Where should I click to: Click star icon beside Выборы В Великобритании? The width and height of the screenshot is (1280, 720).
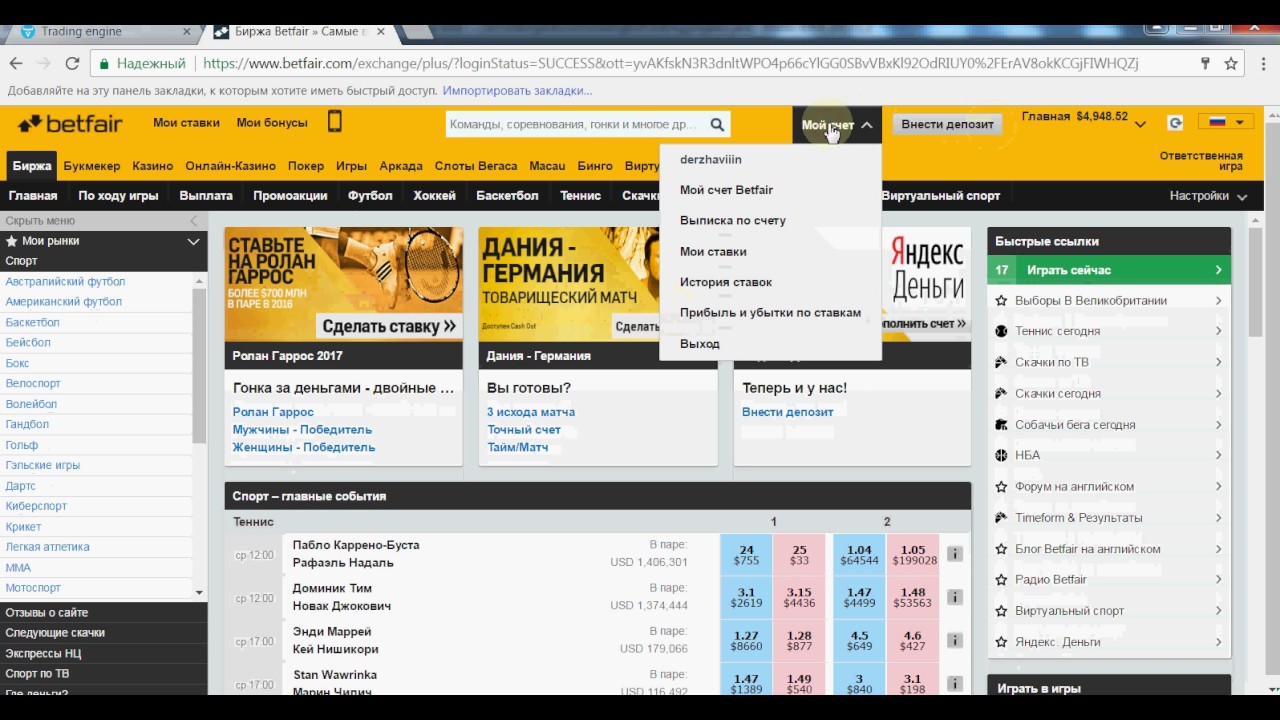(x=1001, y=300)
